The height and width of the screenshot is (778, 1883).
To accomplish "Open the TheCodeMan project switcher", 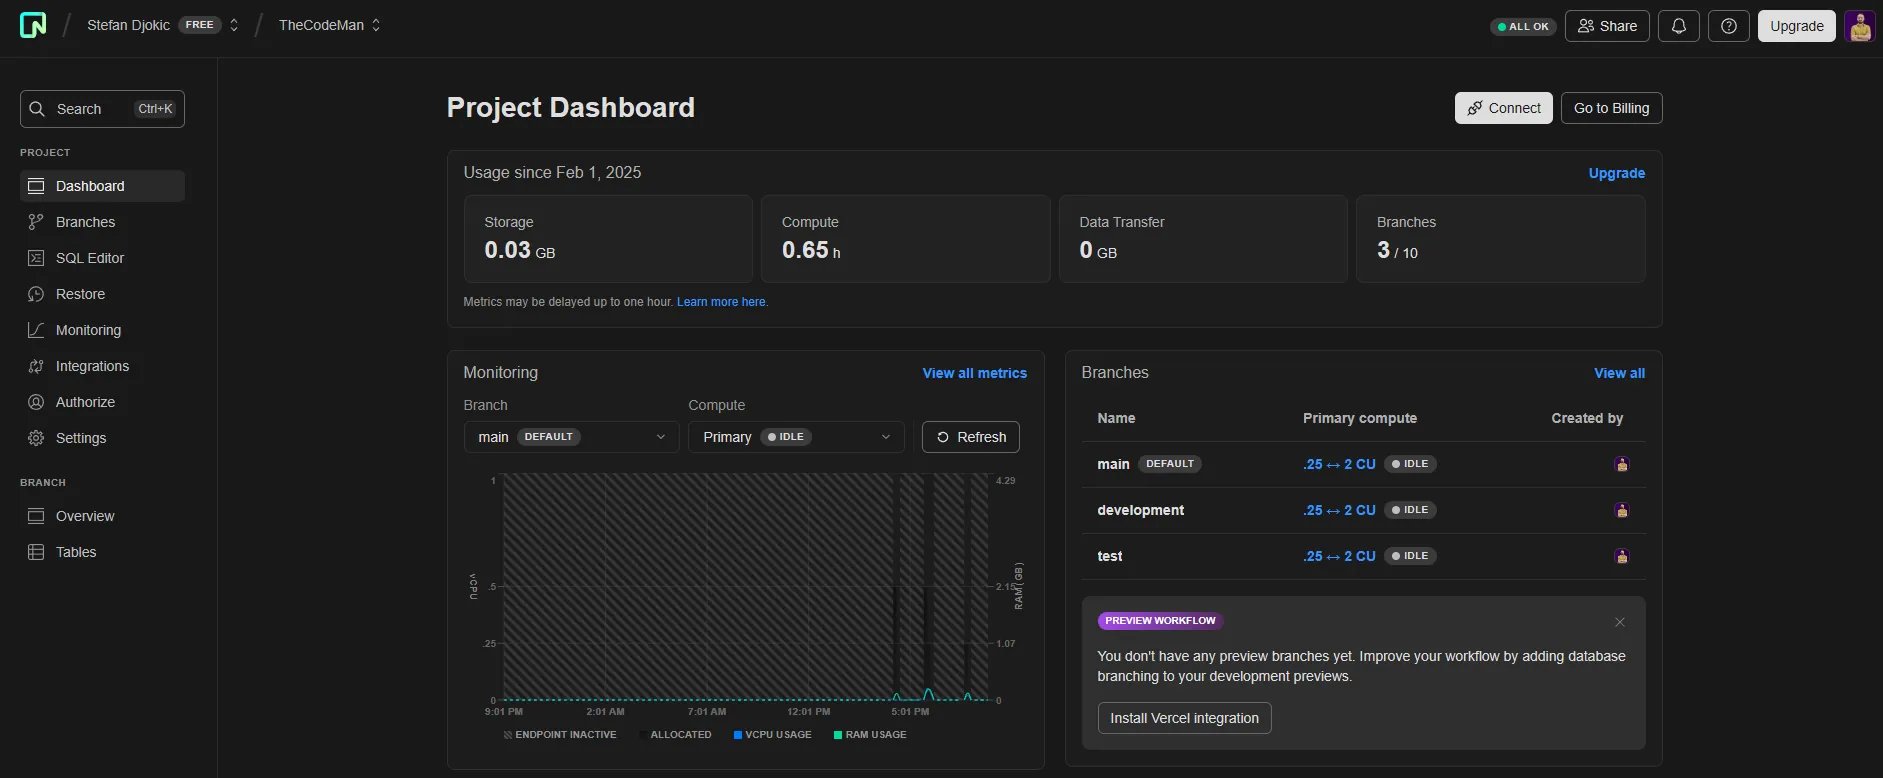I will [x=330, y=25].
